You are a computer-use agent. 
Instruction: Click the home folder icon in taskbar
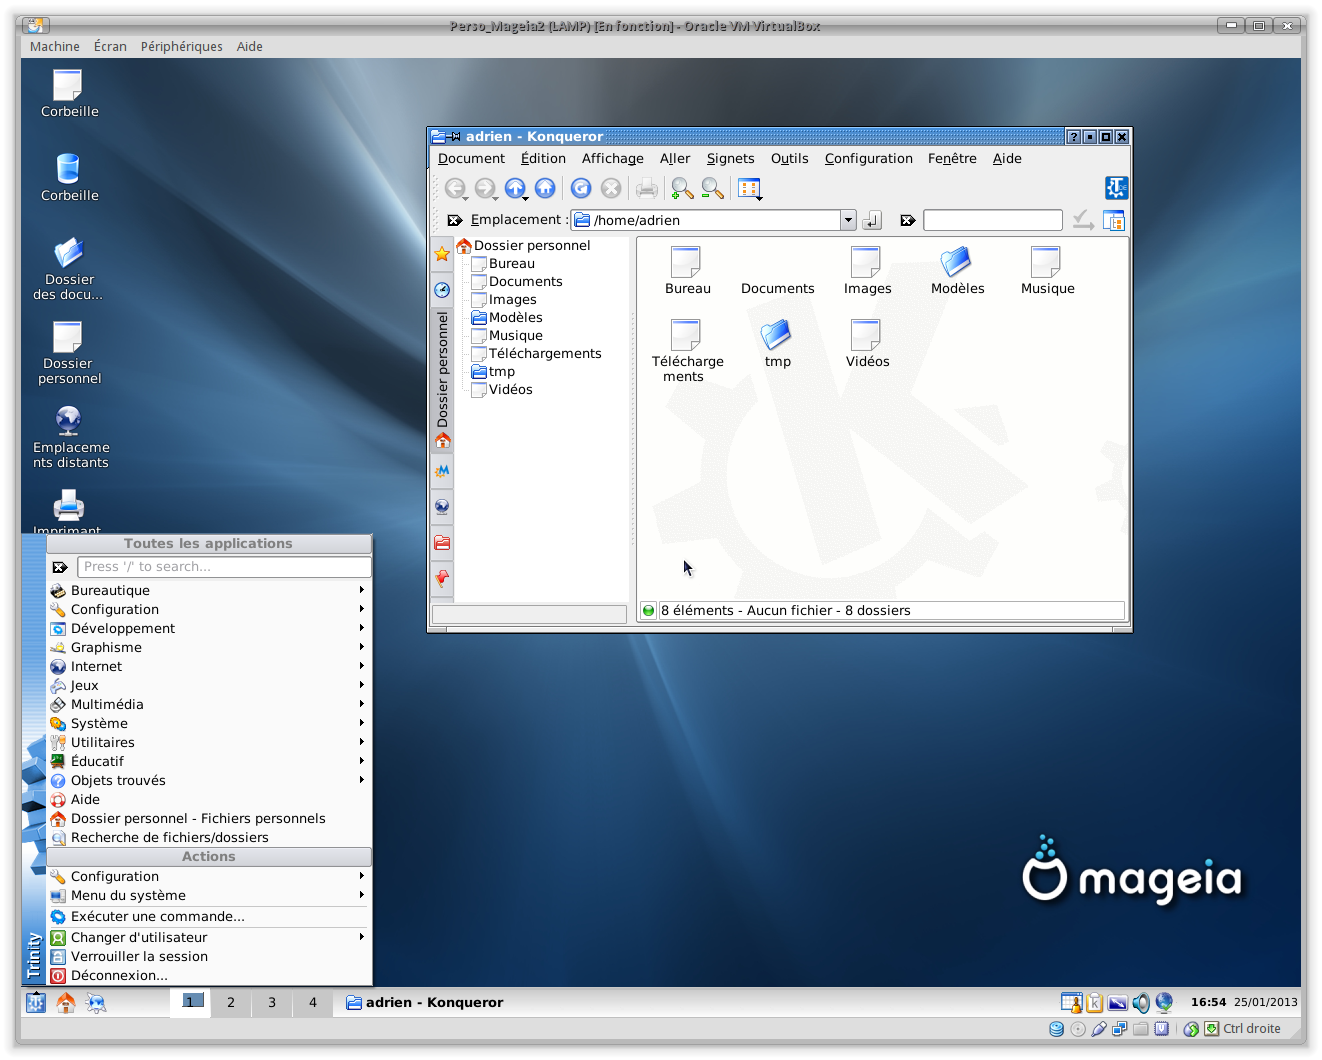click(66, 1003)
